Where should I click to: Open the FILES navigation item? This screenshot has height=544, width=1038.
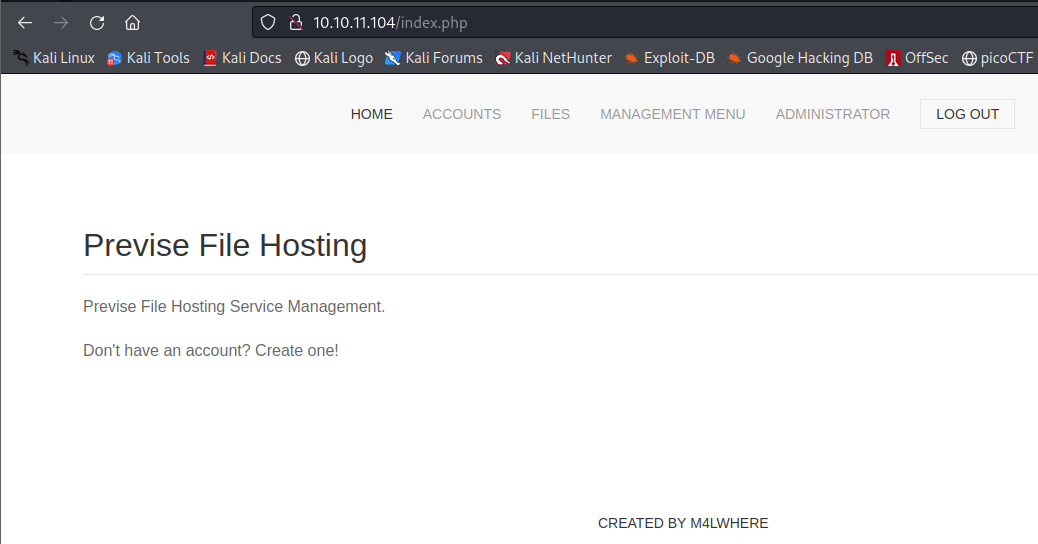[x=550, y=114]
